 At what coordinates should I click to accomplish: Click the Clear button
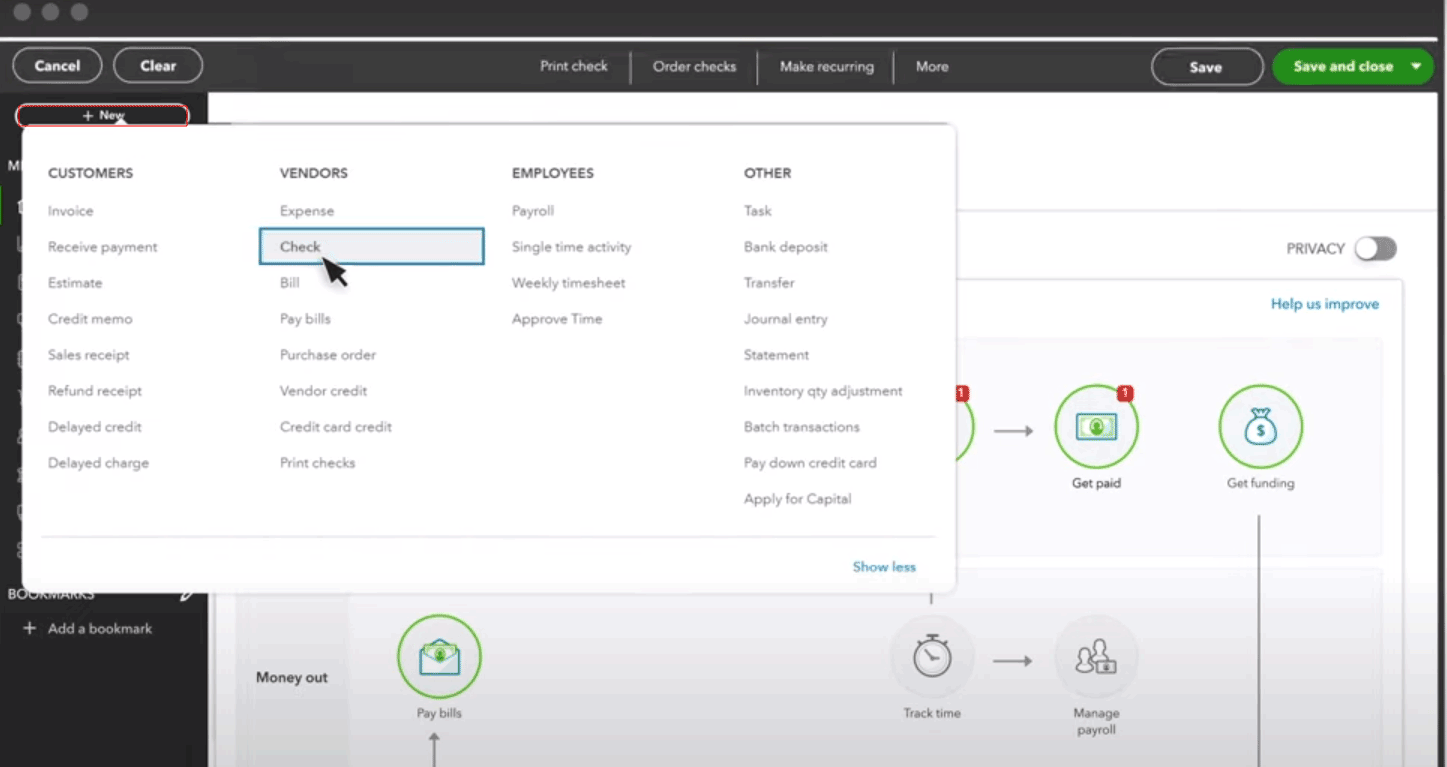pyautogui.click(x=158, y=66)
